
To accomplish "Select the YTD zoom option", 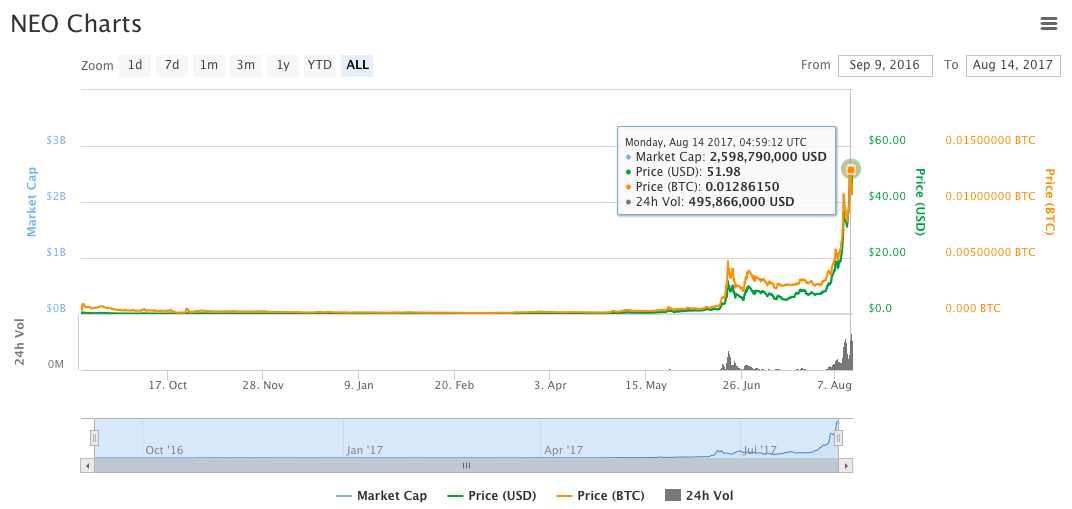I will [319, 66].
